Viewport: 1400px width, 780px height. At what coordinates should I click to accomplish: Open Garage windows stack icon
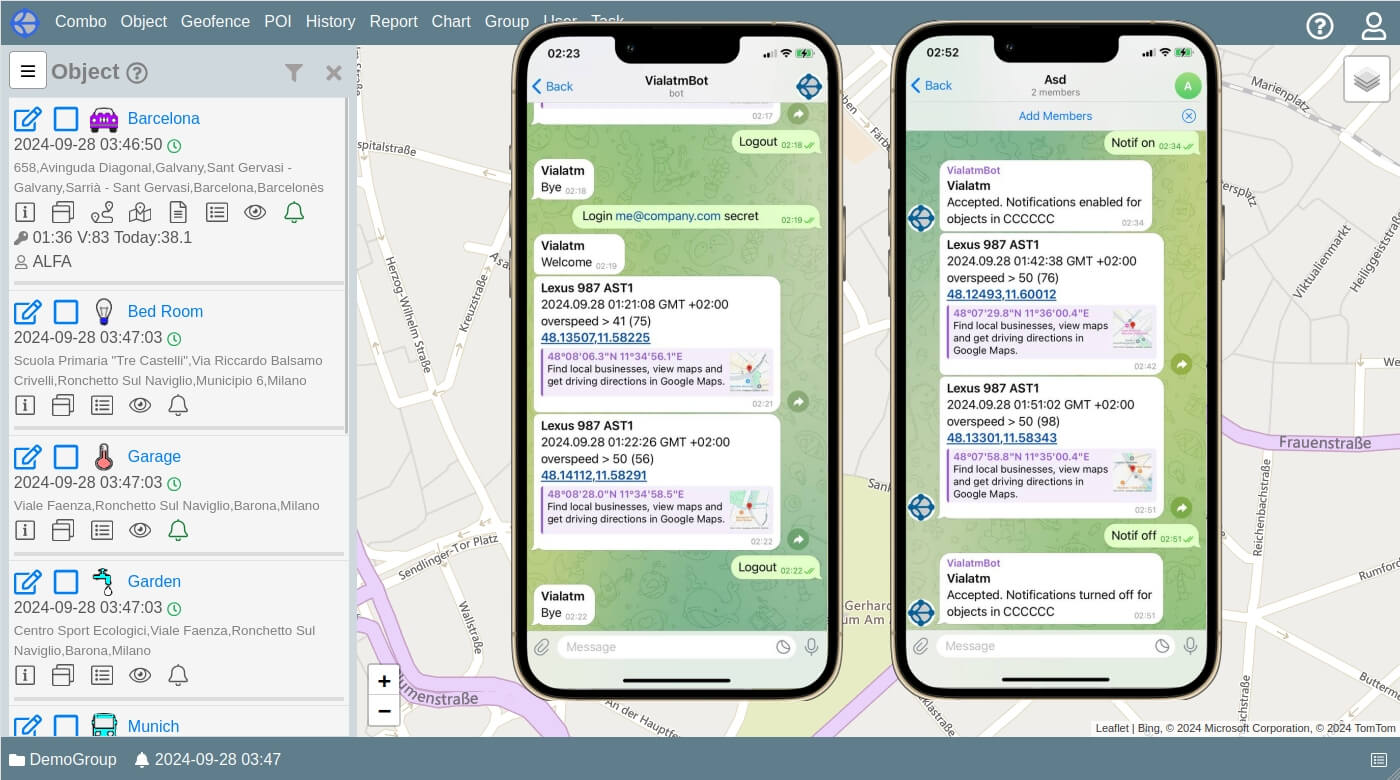point(63,530)
